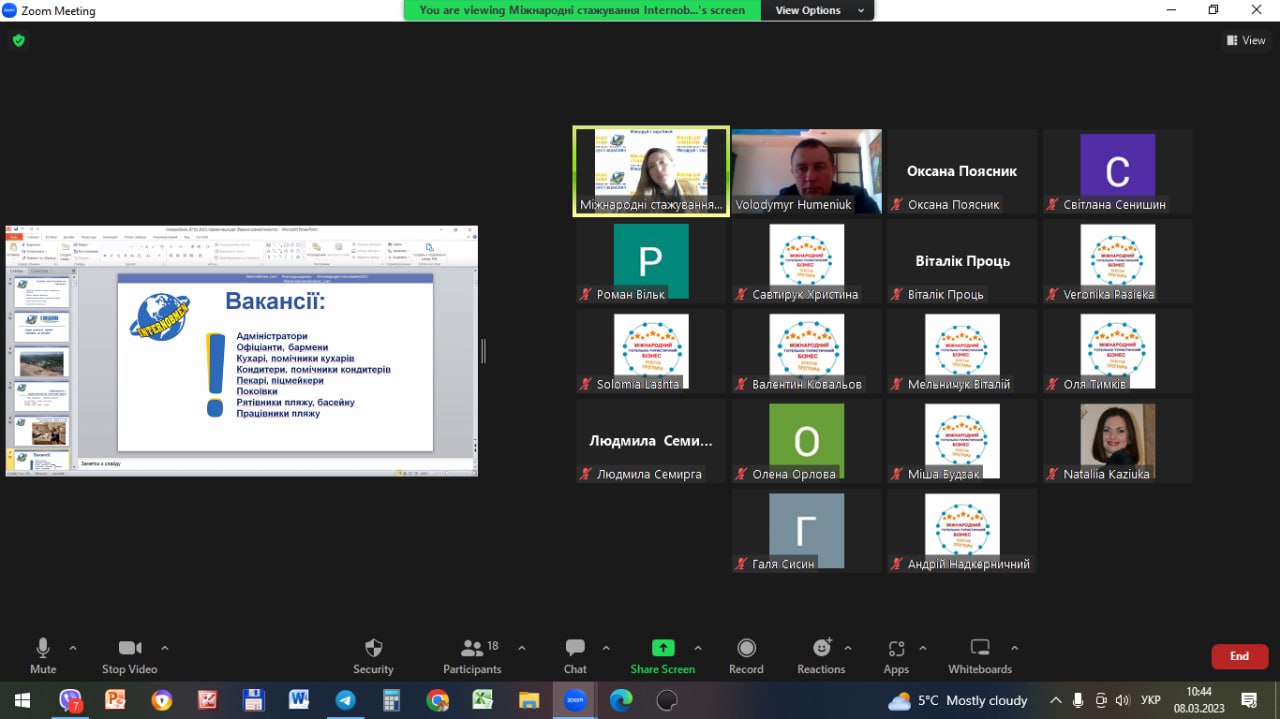The image size is (1280, 719).
Task: Start recording with the Record button
Action: 746,655
